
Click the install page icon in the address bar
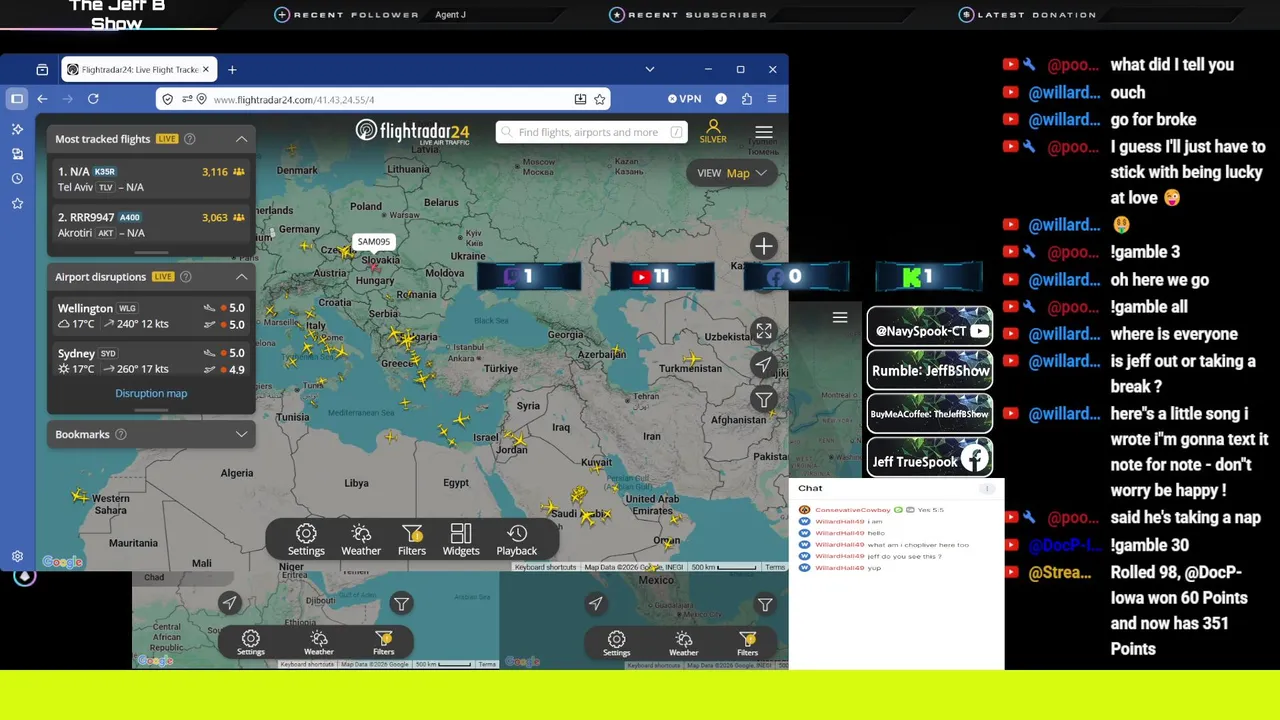pos(580,99)
